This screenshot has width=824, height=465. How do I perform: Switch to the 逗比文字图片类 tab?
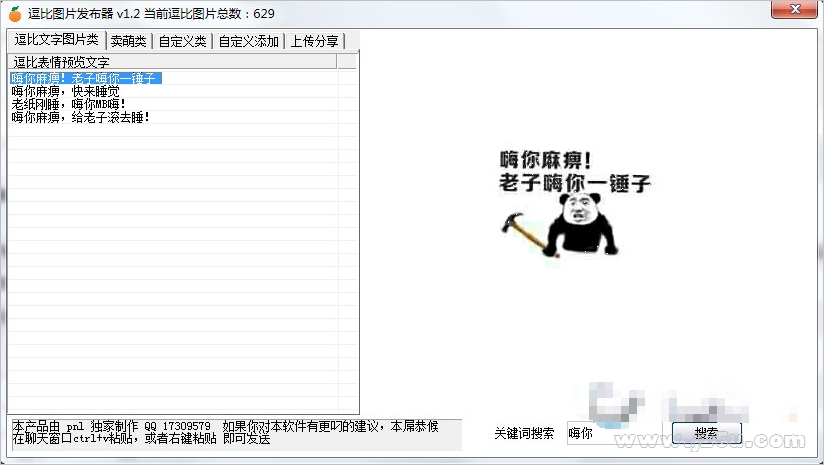[56, 40]
